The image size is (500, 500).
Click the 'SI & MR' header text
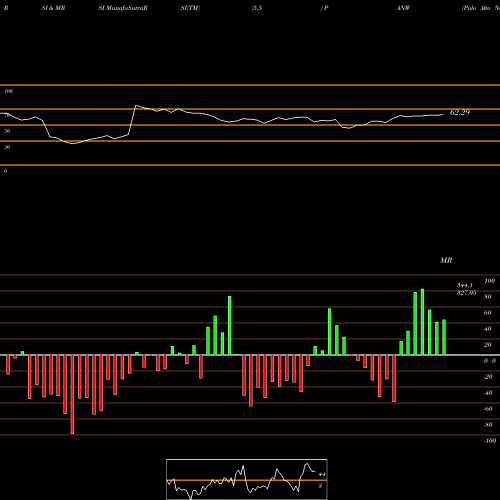pos(53,8)
